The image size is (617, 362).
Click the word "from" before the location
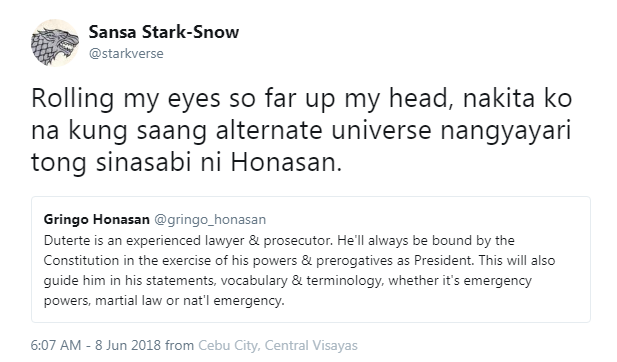coord(179,345)
